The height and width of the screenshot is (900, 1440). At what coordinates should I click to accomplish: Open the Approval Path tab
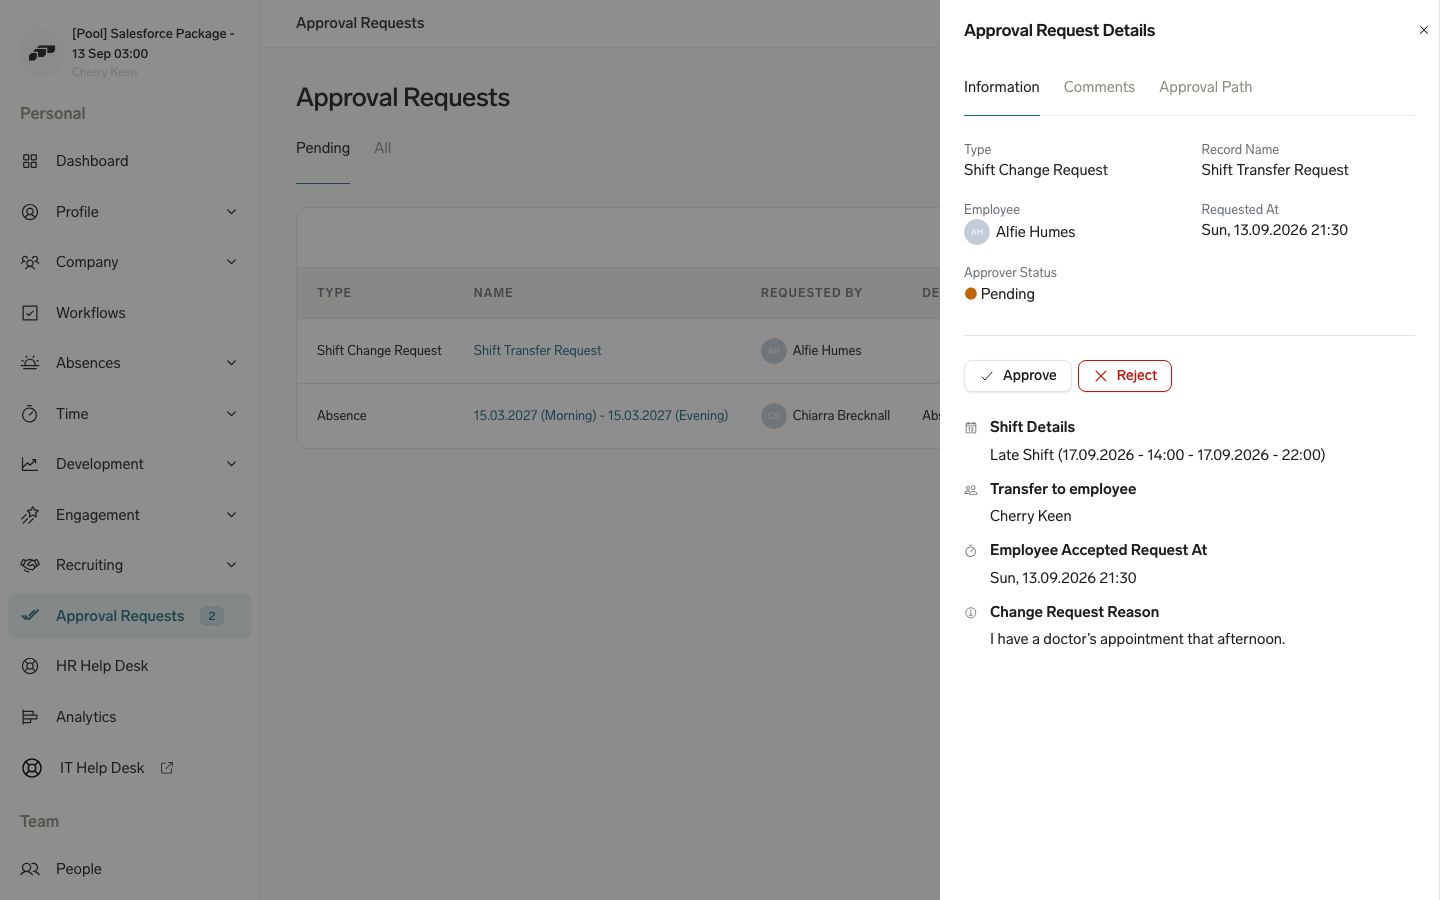click(x=1205, y=87)
